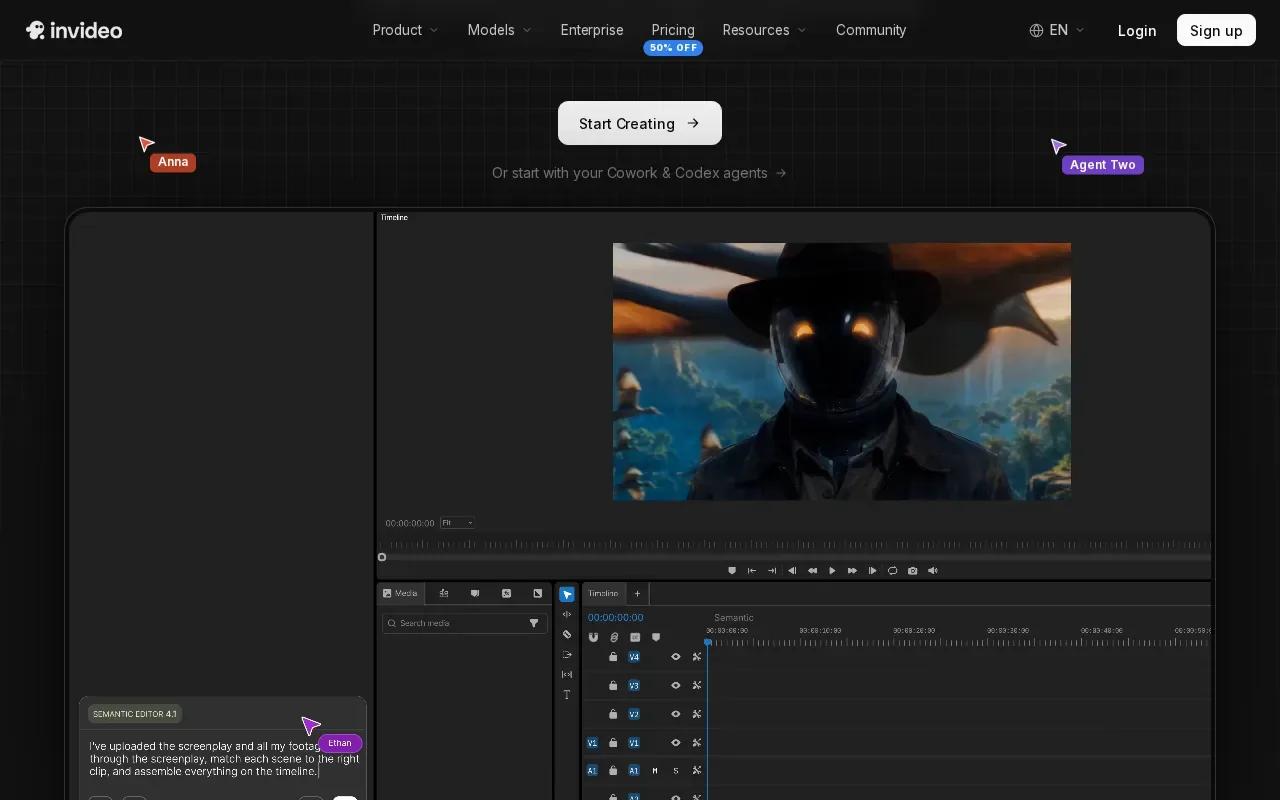The height and width of the screenshot is (800, 1280).
Task: Toggle the timeline snapping magnet
Action: tap(593, 637)
